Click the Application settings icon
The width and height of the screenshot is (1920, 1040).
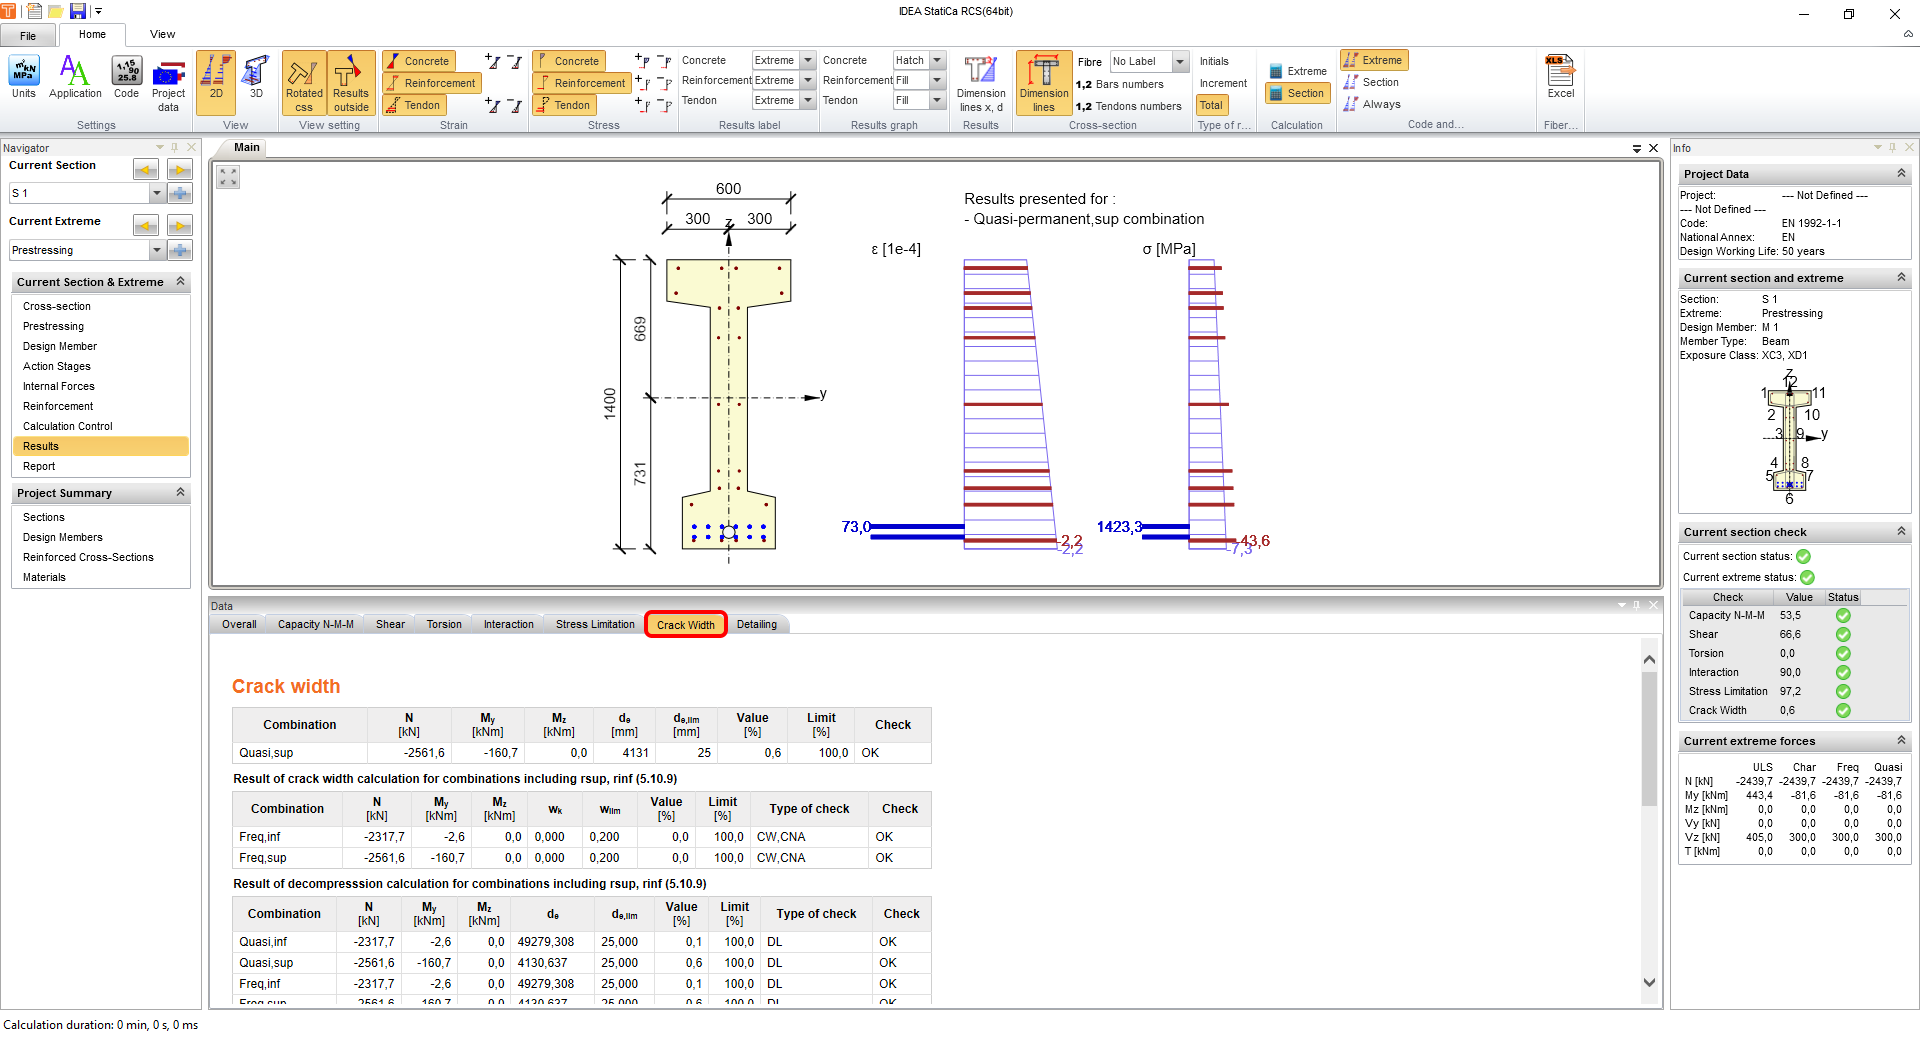(x=75, y=78)
